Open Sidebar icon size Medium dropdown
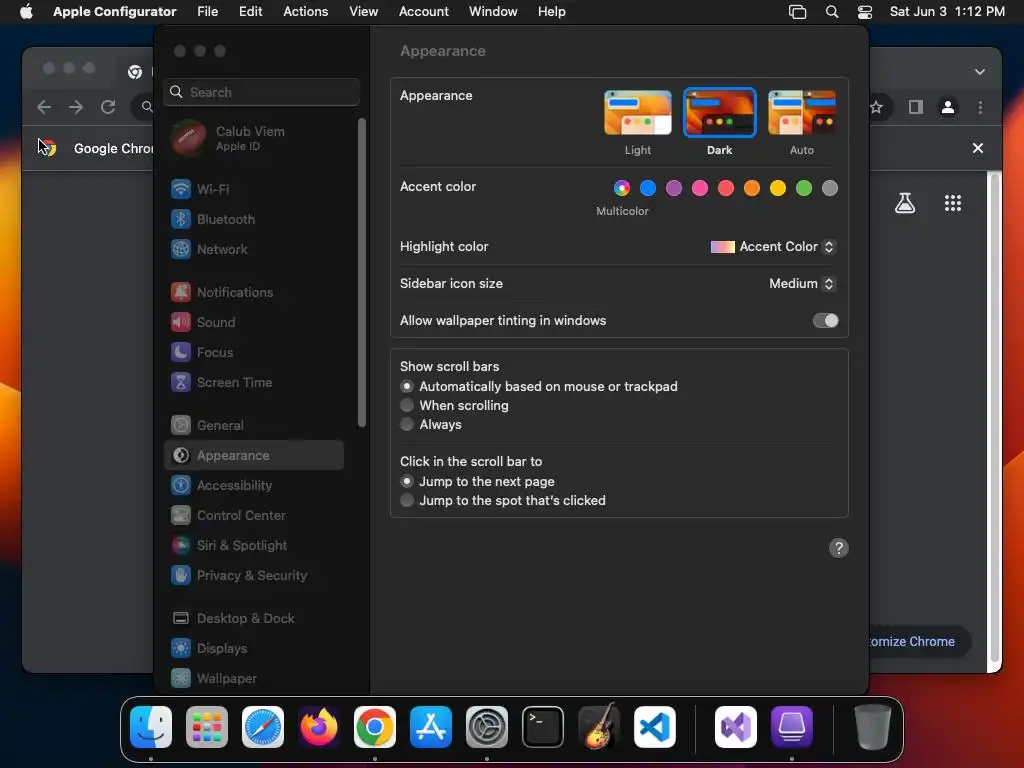 (x=803, y=283)
